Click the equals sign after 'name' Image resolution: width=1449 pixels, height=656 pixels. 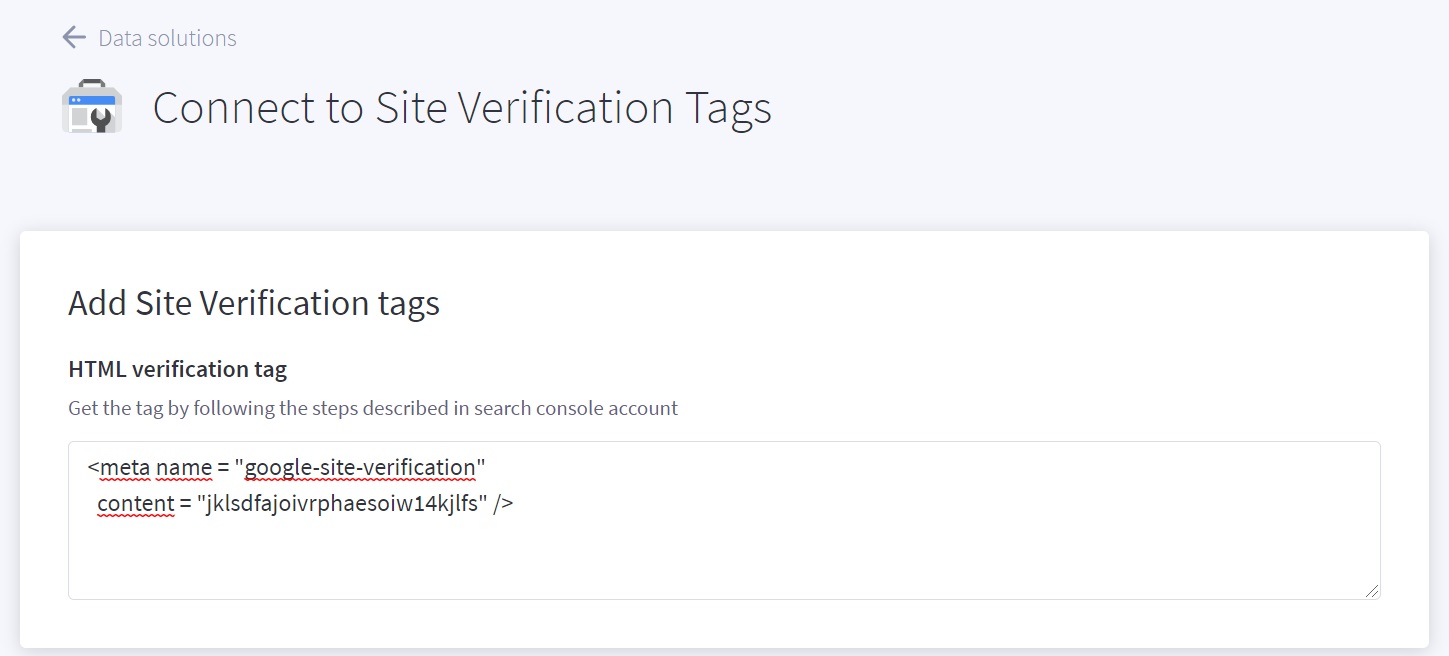222,468
